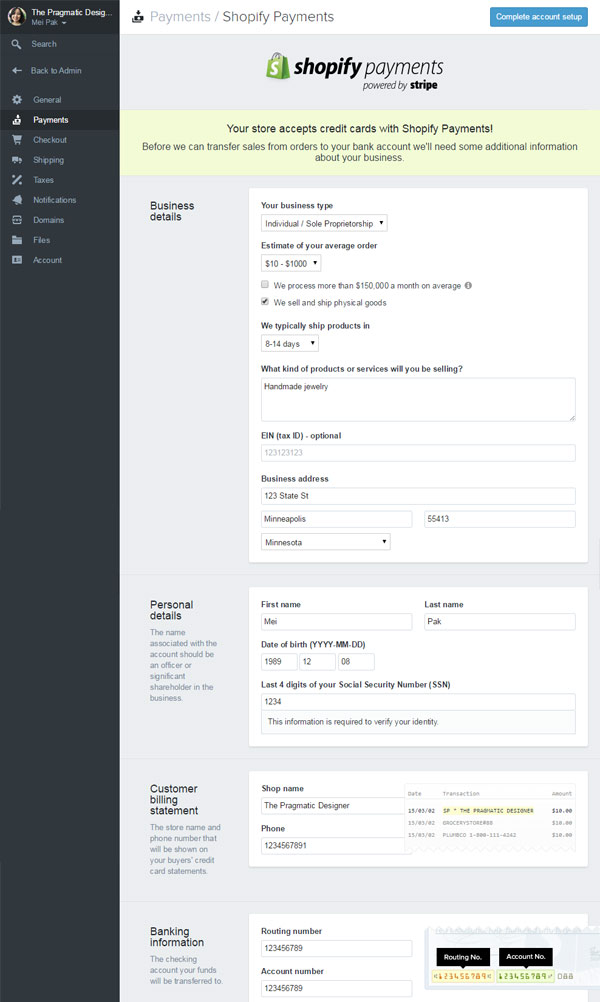Click the General gear icon
The image size is (600, 1002).
tap(17, 100)
